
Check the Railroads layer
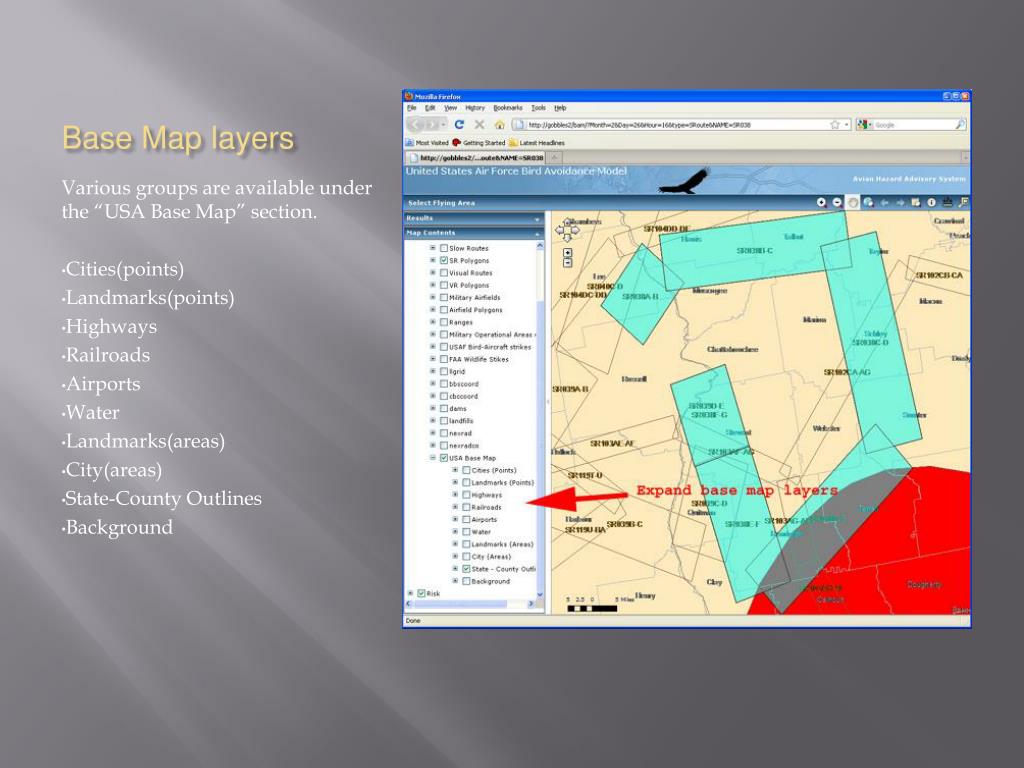tap(466, 507)
